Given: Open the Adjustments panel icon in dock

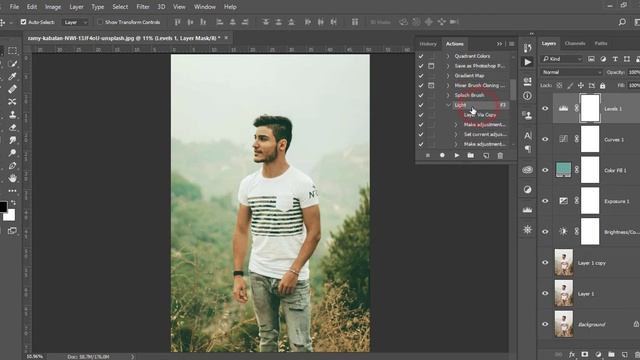Looking at the screenshot, I should pos(527,190).
